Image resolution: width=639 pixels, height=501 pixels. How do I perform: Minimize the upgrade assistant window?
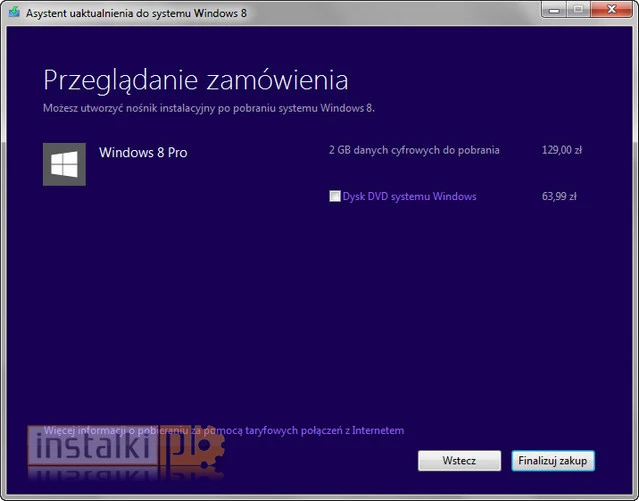(x=553, y=11)
